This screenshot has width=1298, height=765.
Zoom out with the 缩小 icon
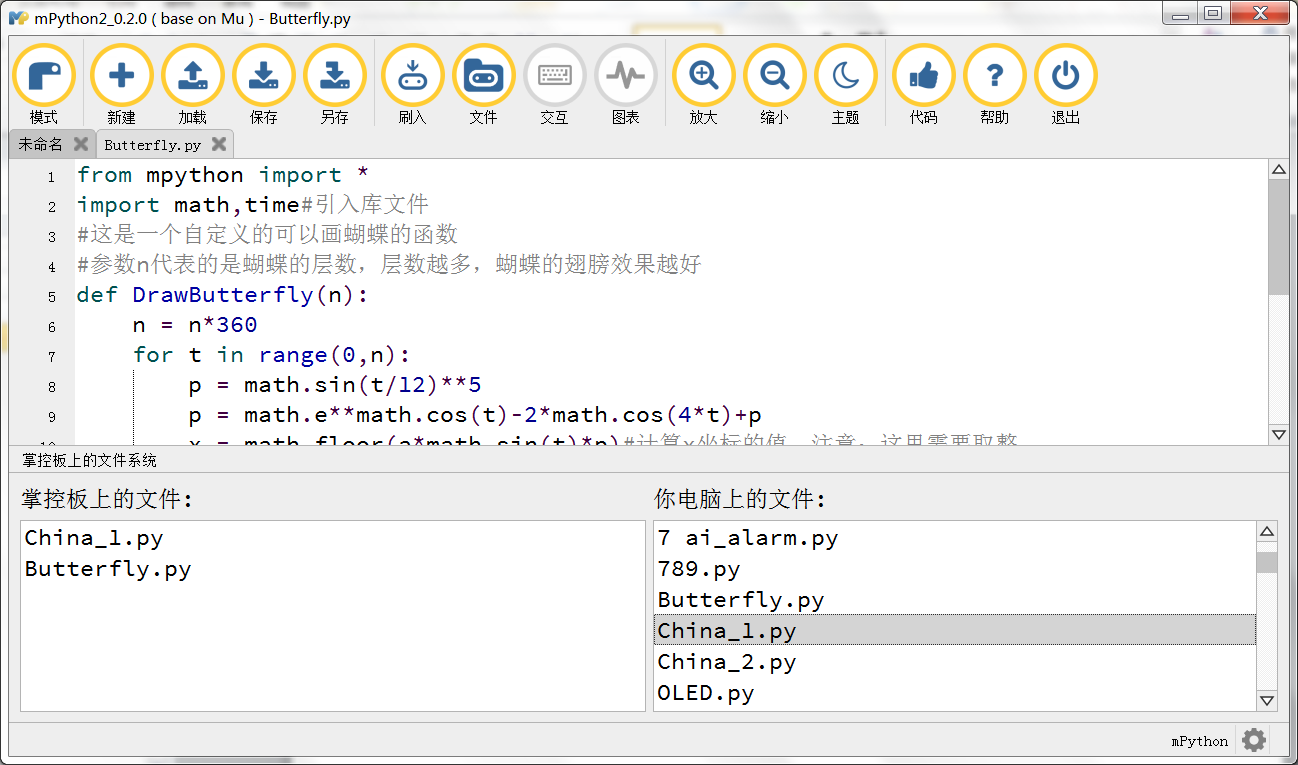774,76
